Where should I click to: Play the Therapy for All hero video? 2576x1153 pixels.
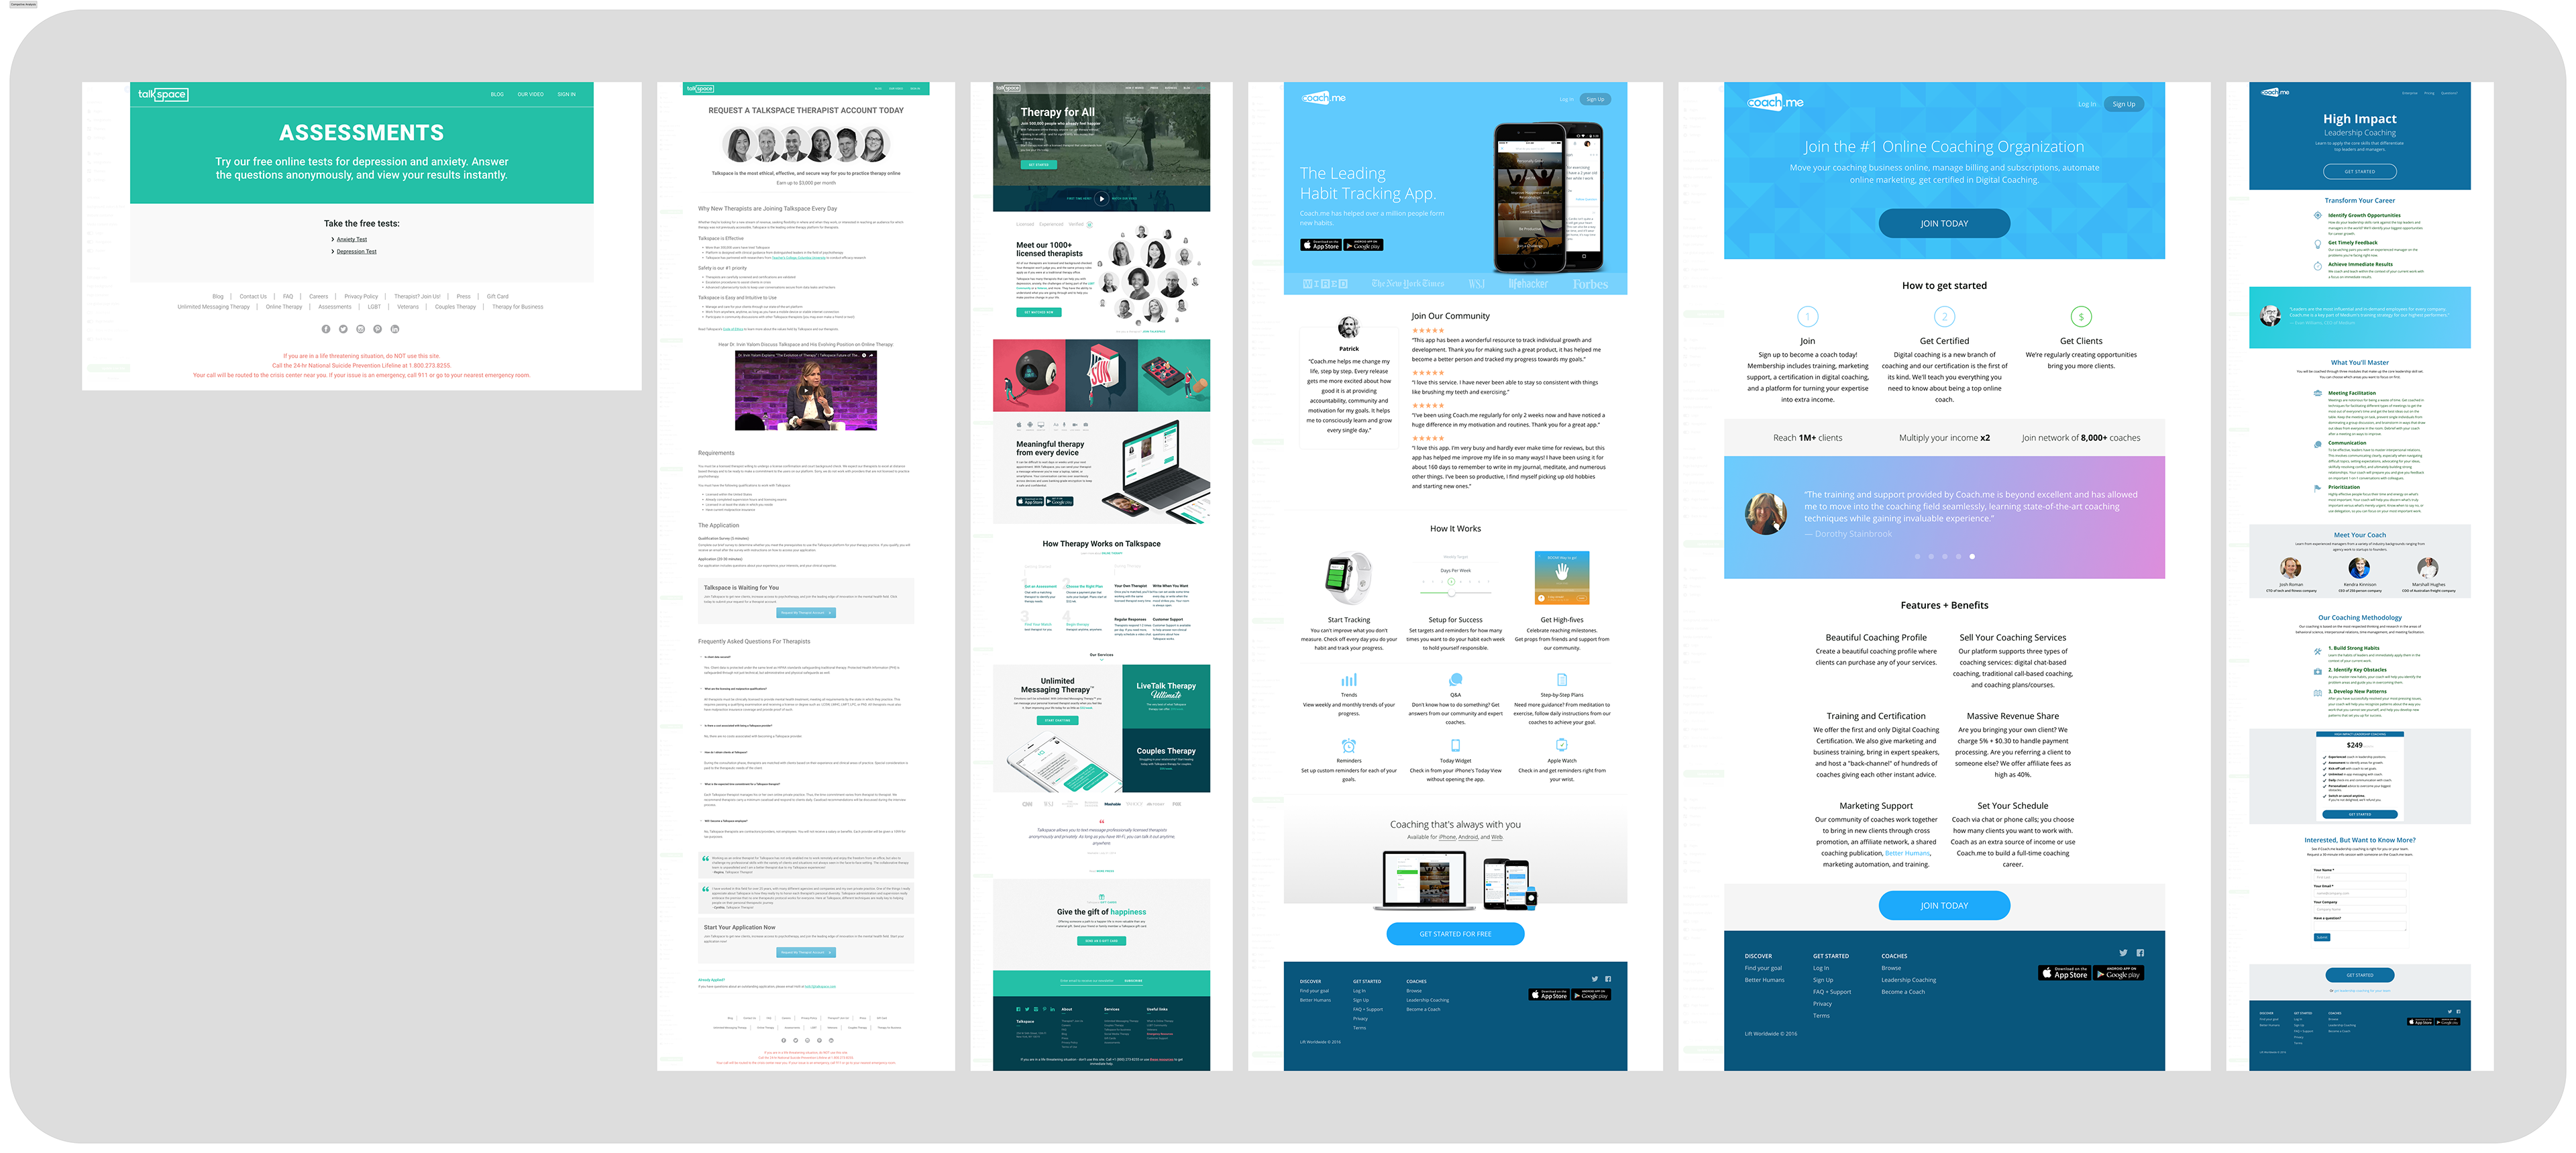tap(1101, 198)
